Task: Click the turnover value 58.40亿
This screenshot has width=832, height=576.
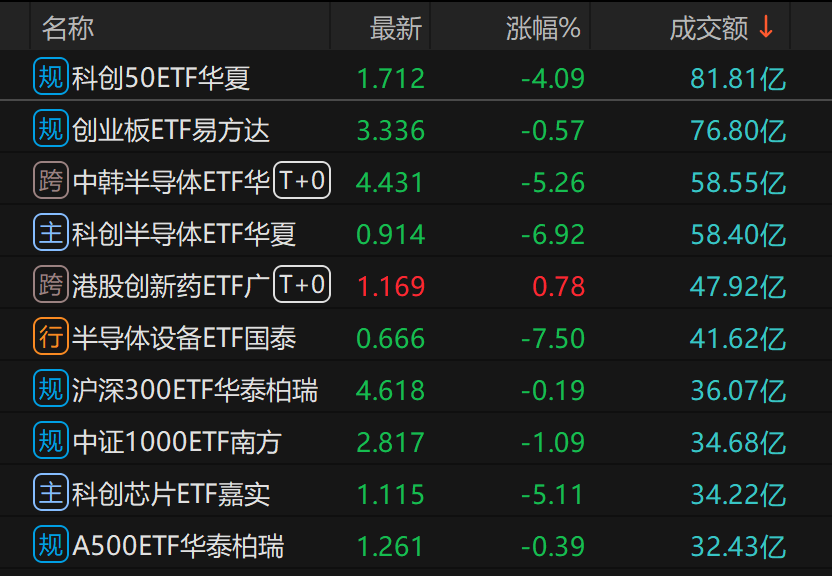Action: point(738,234)
